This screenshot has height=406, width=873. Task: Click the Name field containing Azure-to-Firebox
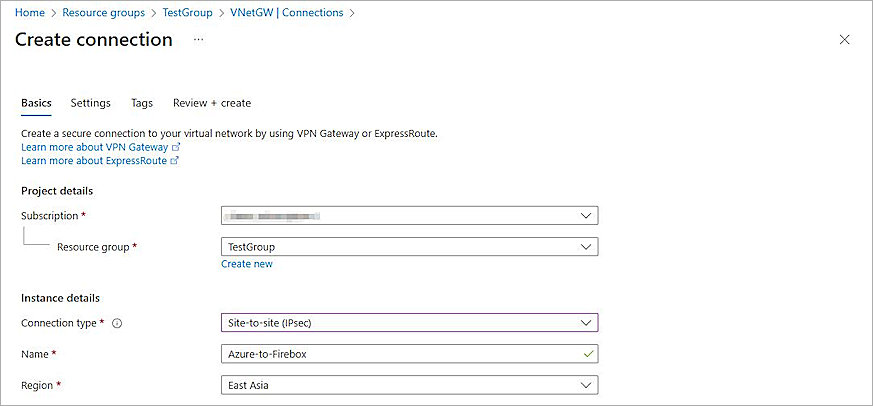[400, 354]
